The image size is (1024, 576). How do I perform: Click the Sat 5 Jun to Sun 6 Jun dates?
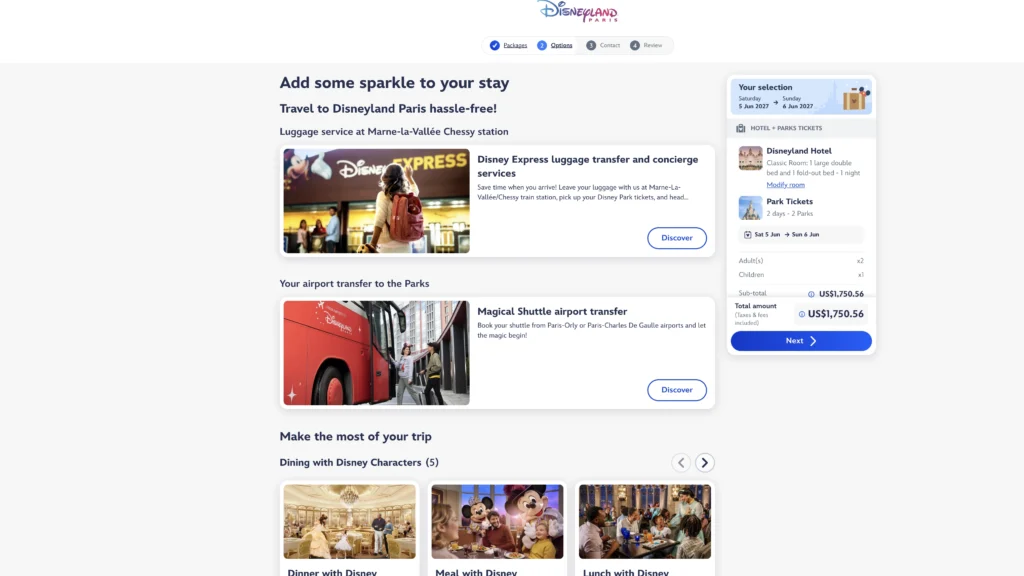(786, 234)
